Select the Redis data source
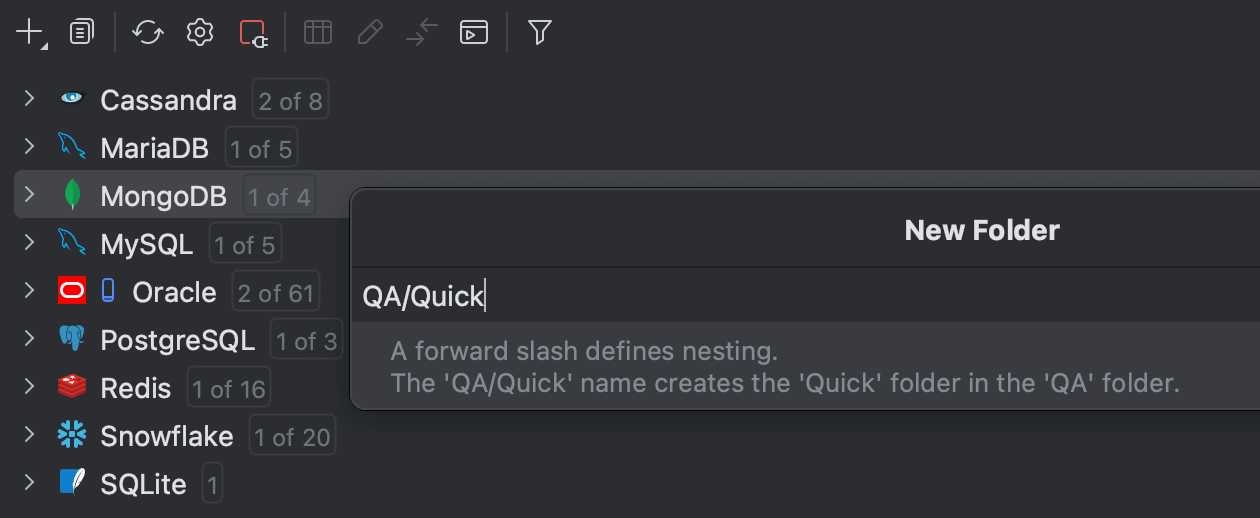Viewport: 1260px width, 518px height. [135, 388]
